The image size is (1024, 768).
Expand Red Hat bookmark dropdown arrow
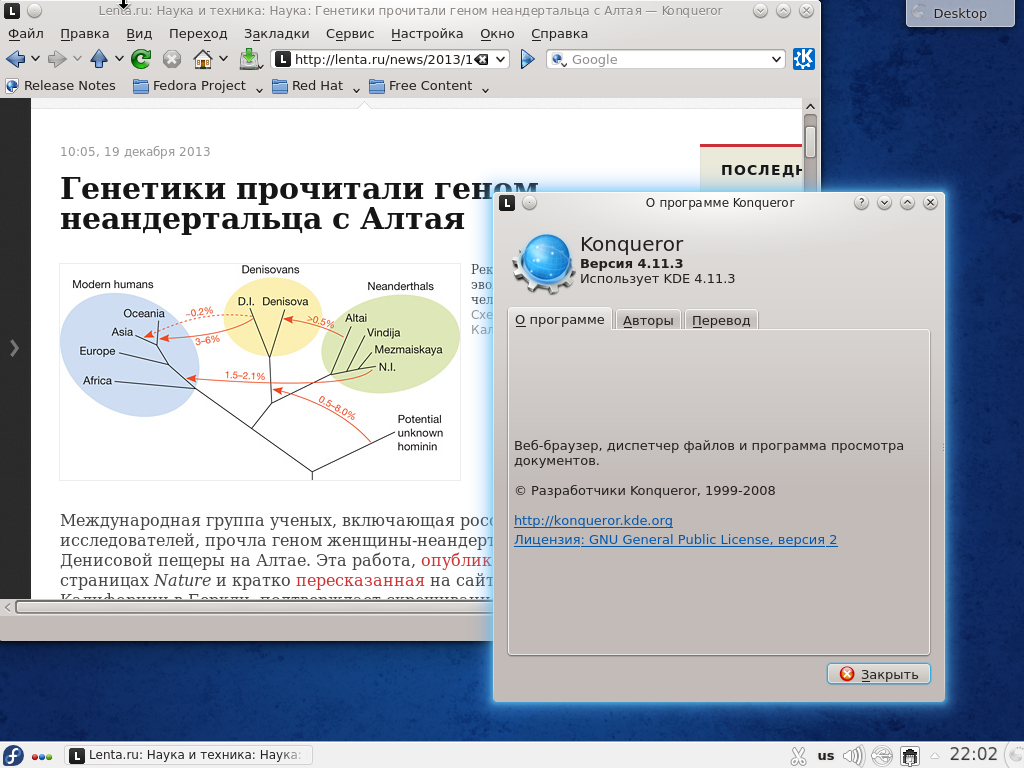click(356, 89)
